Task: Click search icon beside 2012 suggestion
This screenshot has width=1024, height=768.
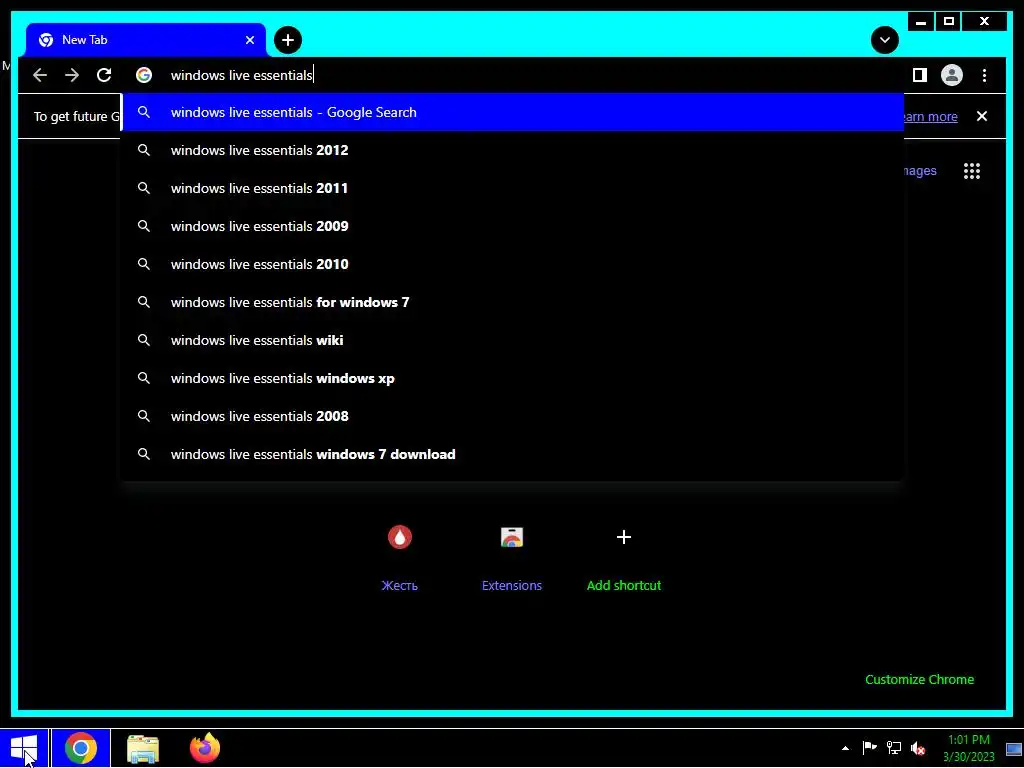Action: 144,150
